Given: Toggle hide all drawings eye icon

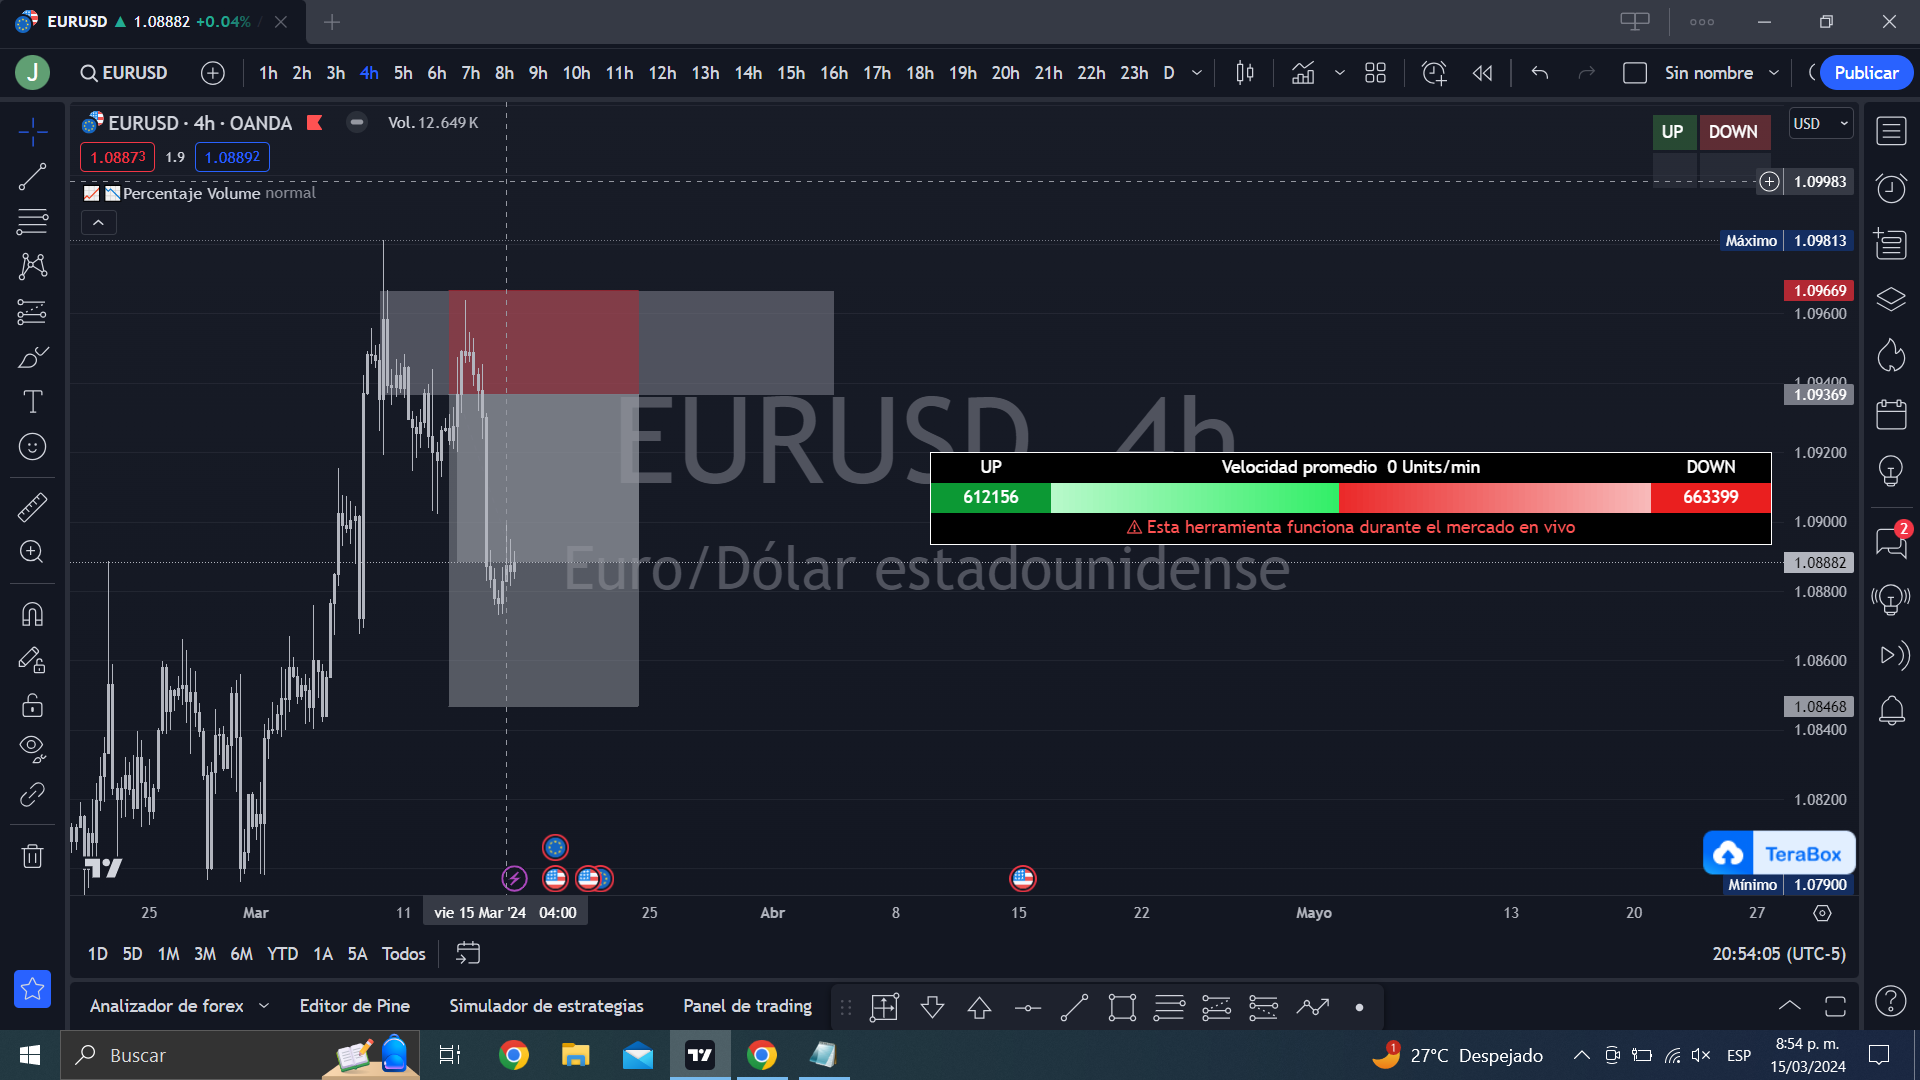Looking at the screenshot, I should tap(32, 749).
